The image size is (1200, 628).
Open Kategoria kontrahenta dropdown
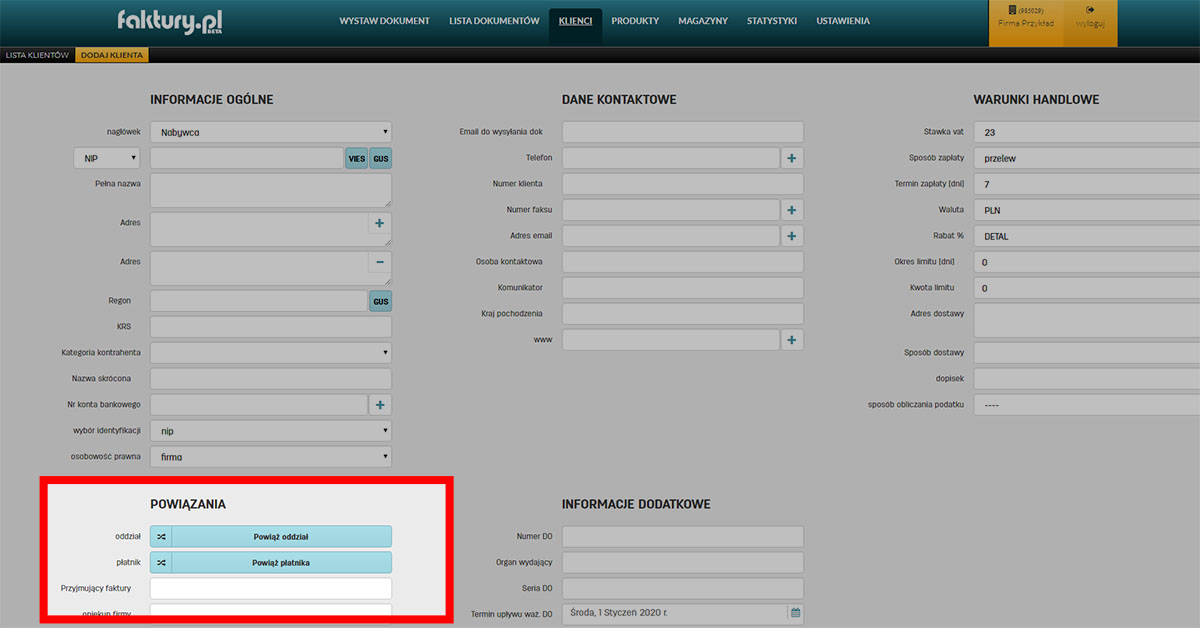270,353
